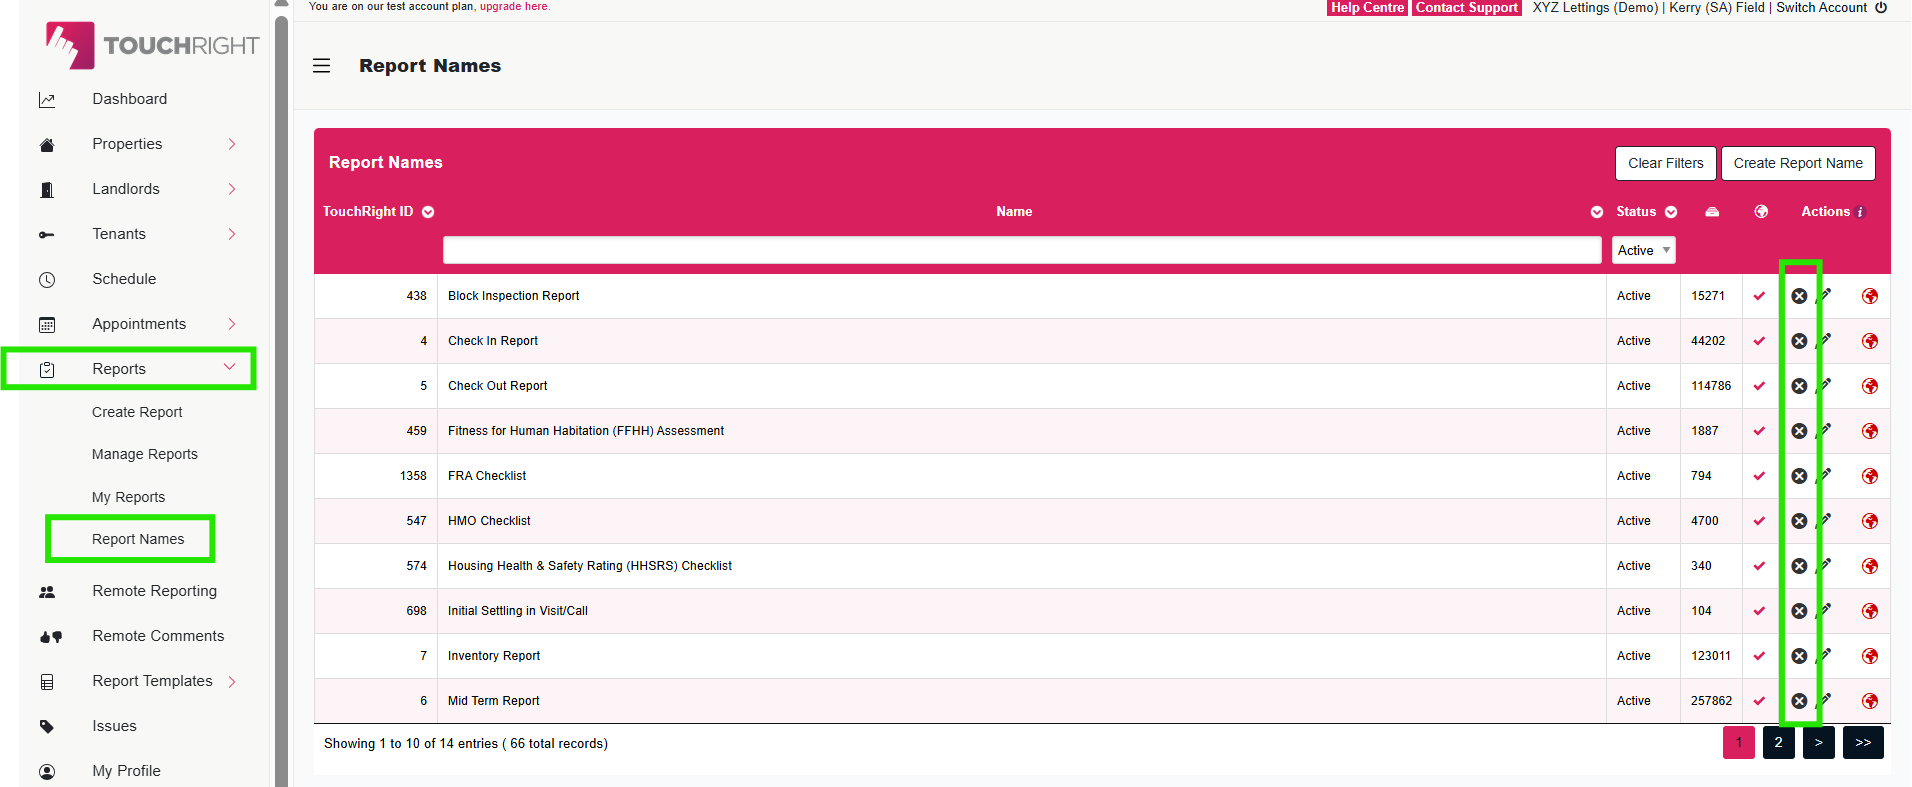
Task: Click globe icon for Check Out Report
Action: click(x=1869, y=386)
